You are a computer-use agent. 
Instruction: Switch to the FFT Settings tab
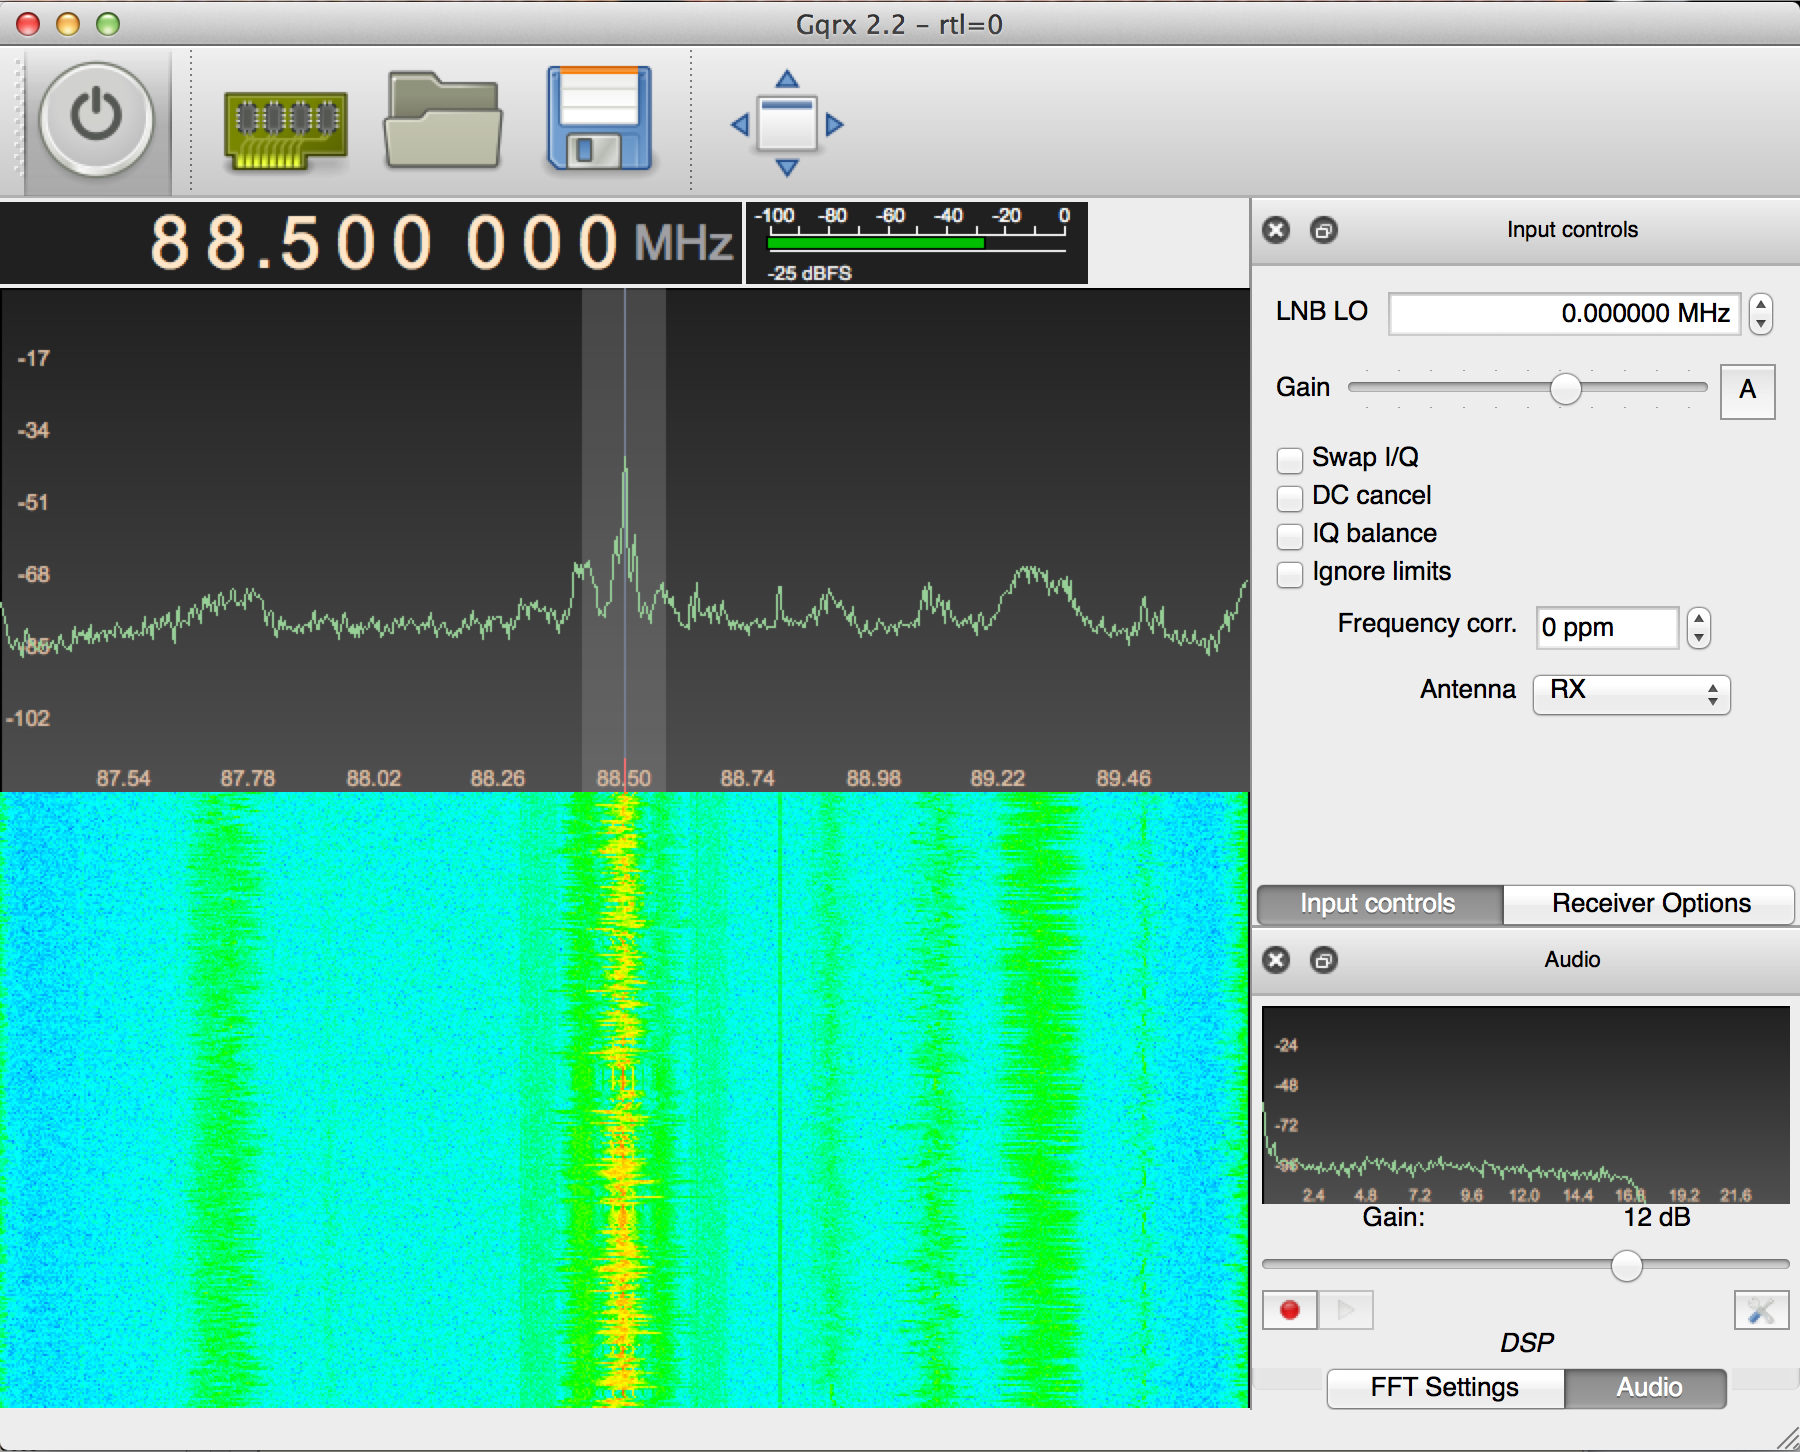click(x=1444, y=1388)
